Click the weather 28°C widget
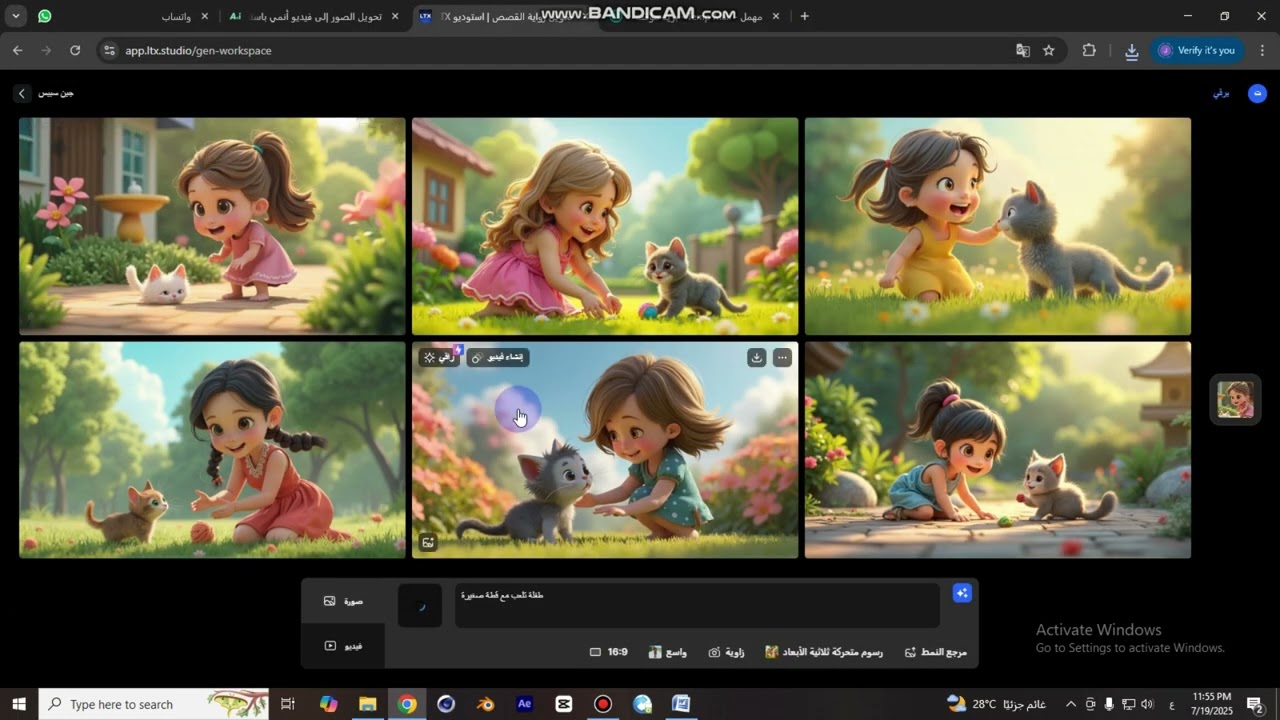The width and height of the screenshot is (1280, 720). point(995,704)
